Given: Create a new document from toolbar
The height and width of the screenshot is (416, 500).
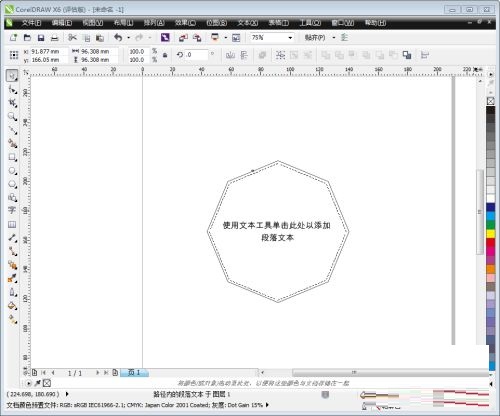Looking at the screenshot, I should (x=13, y=38).
